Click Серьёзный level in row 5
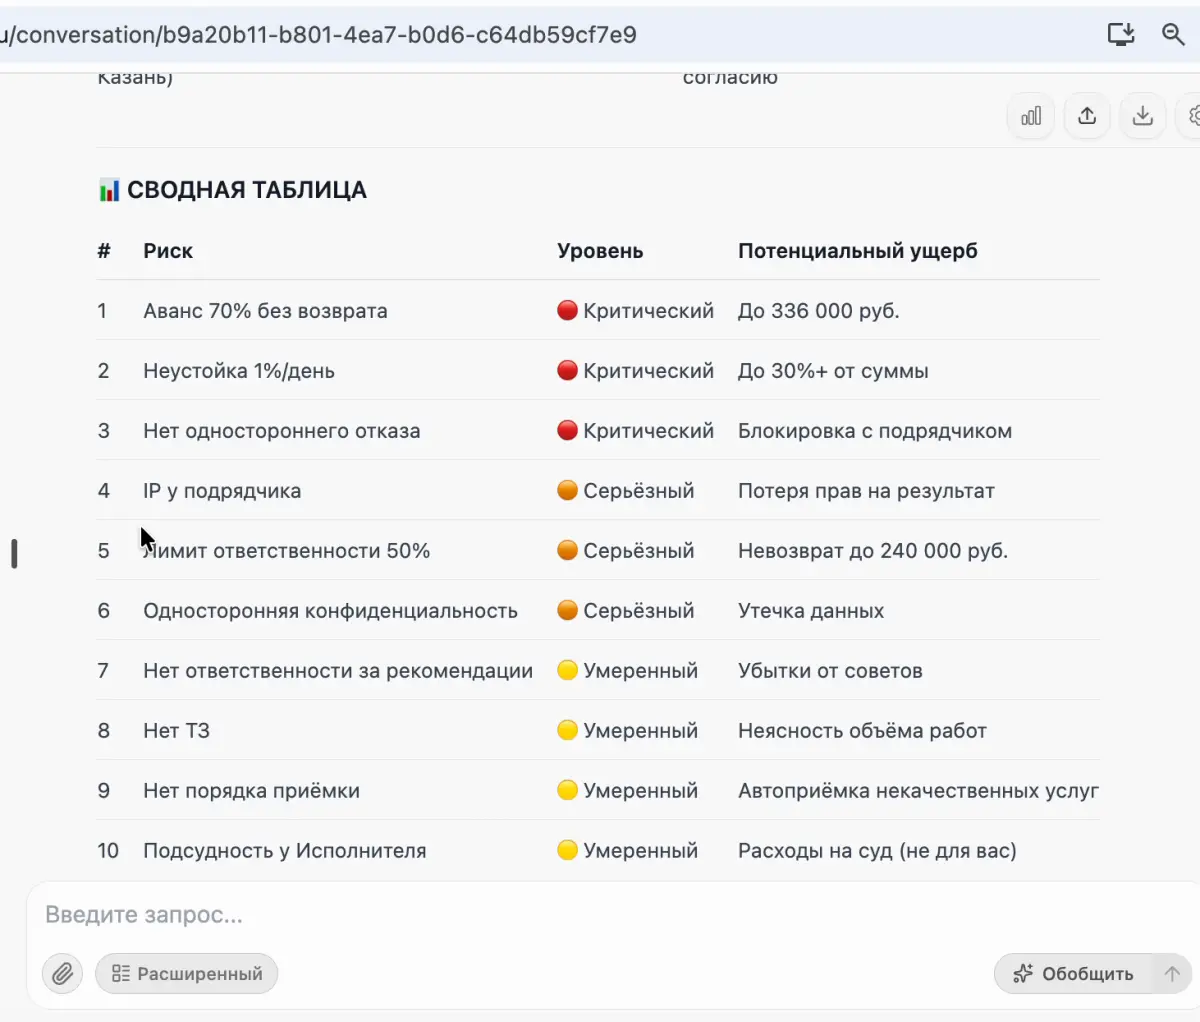Screen dimensions: 1200x1022 (x=626, y=551)
